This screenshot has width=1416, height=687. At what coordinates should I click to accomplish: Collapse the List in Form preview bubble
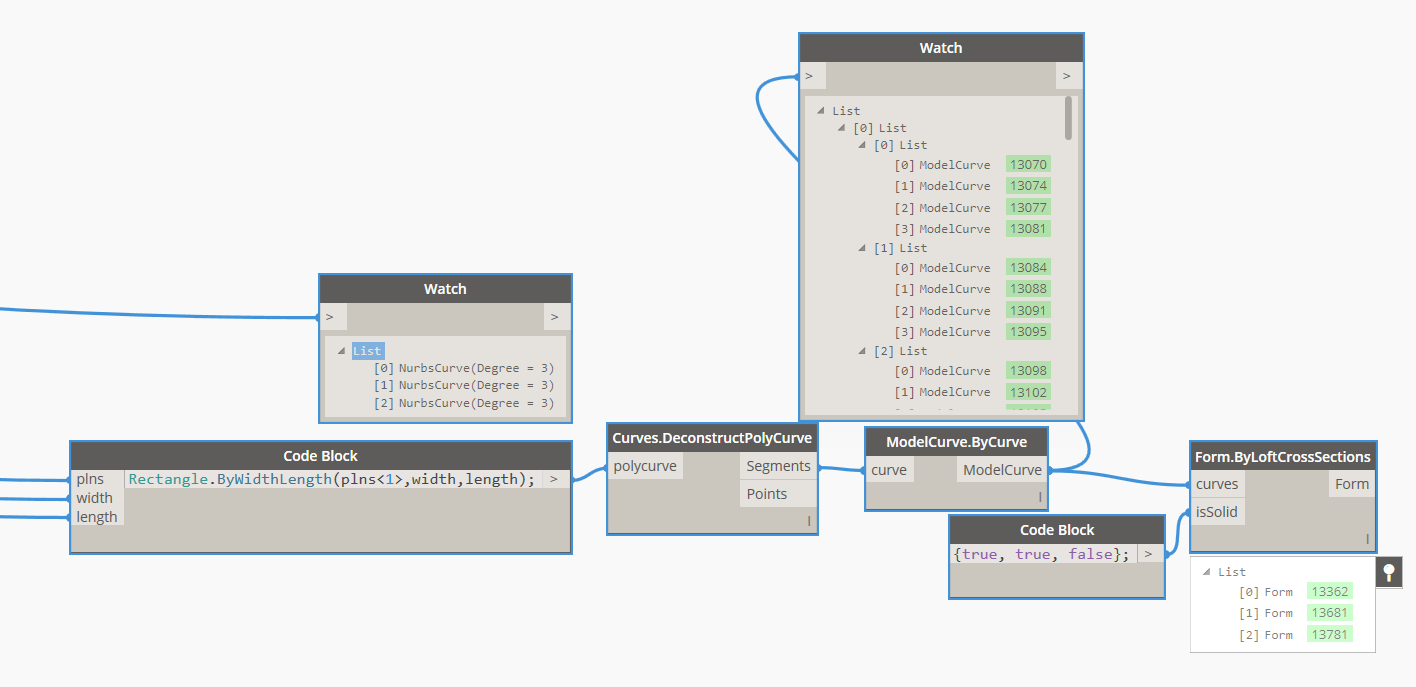(x=1206, y=572)
